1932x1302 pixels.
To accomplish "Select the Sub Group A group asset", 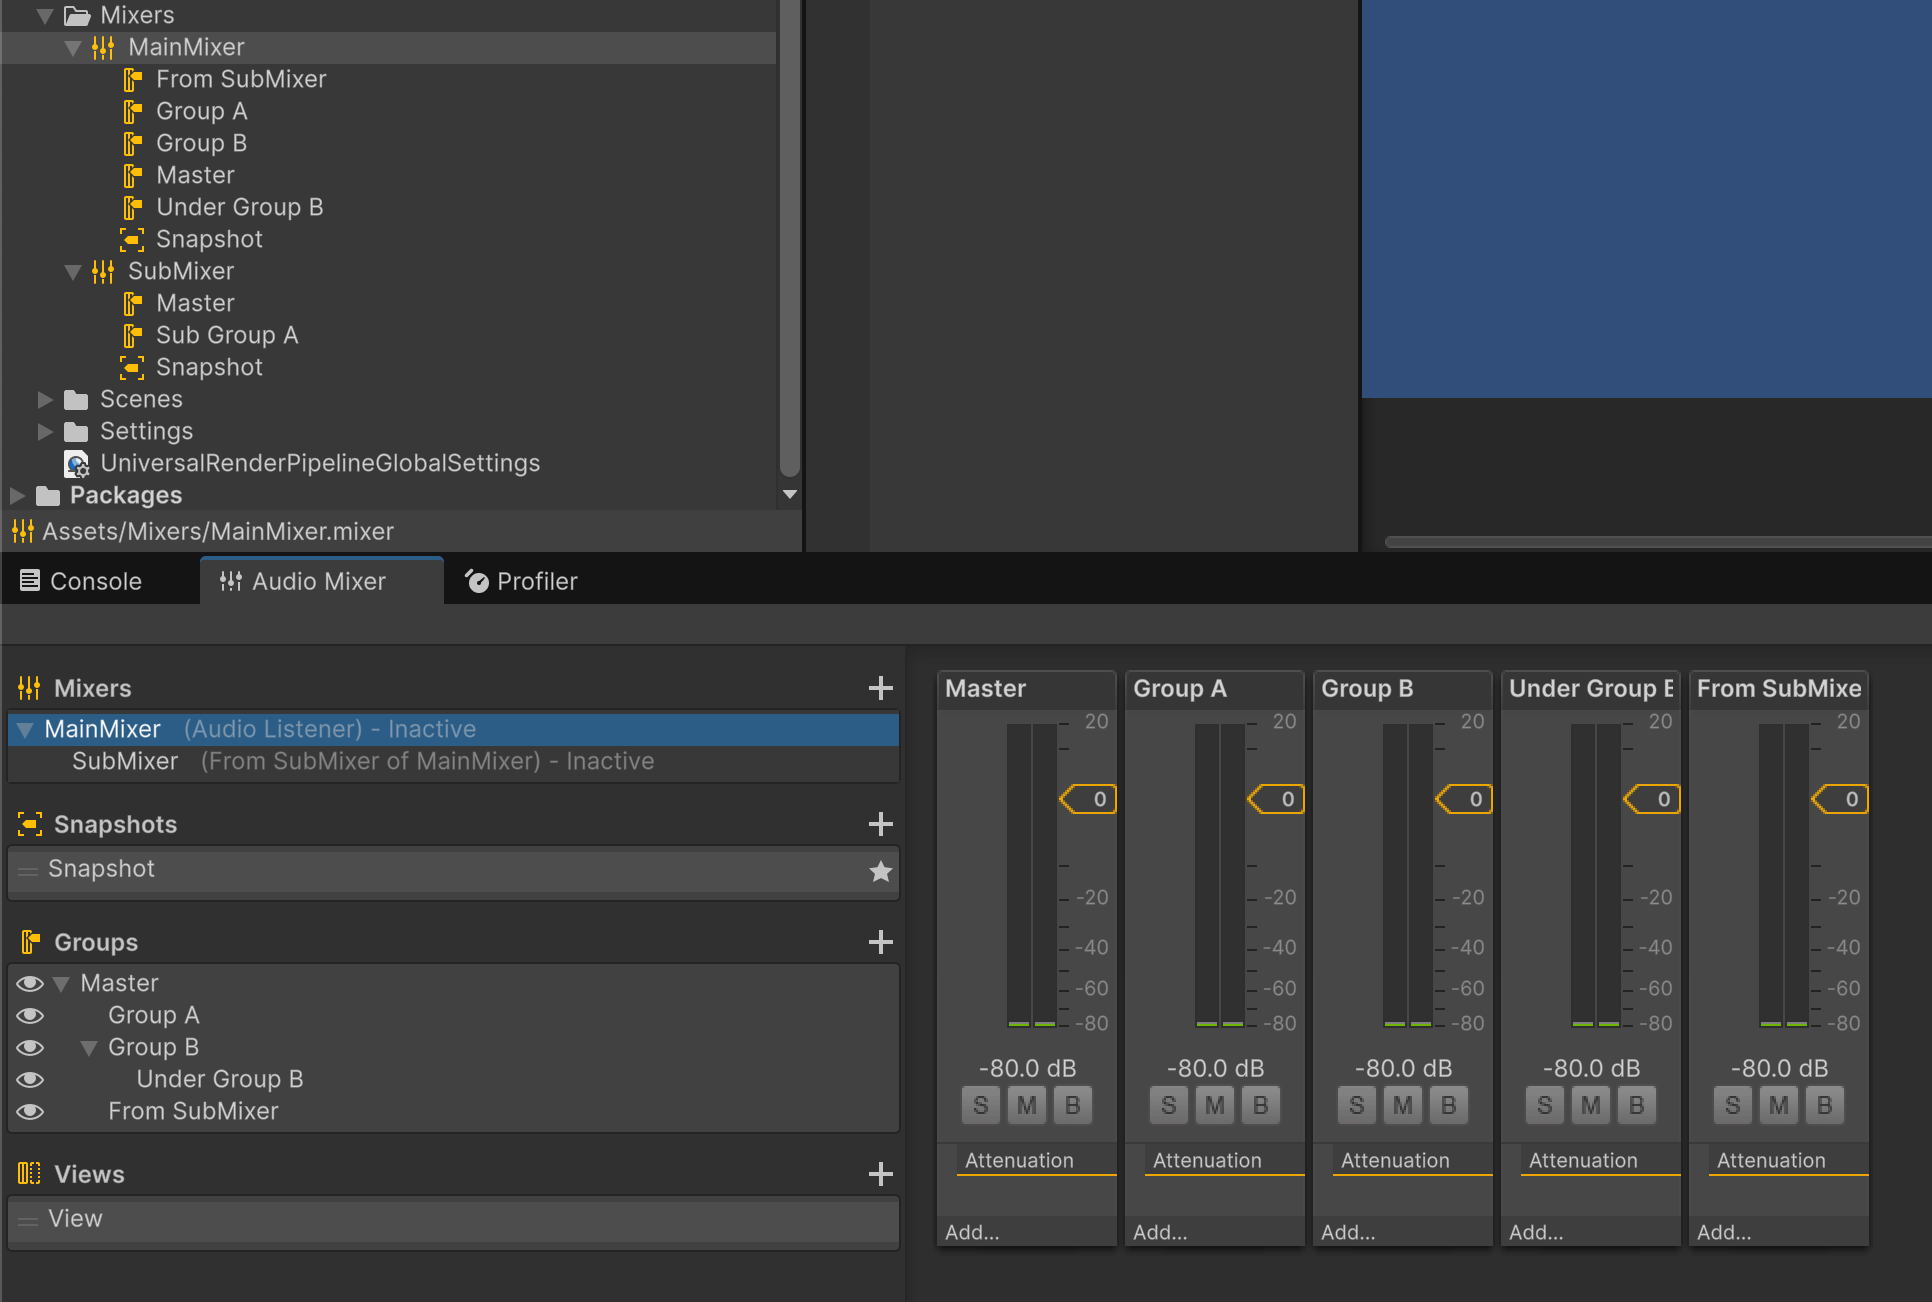I will [226, 335].
